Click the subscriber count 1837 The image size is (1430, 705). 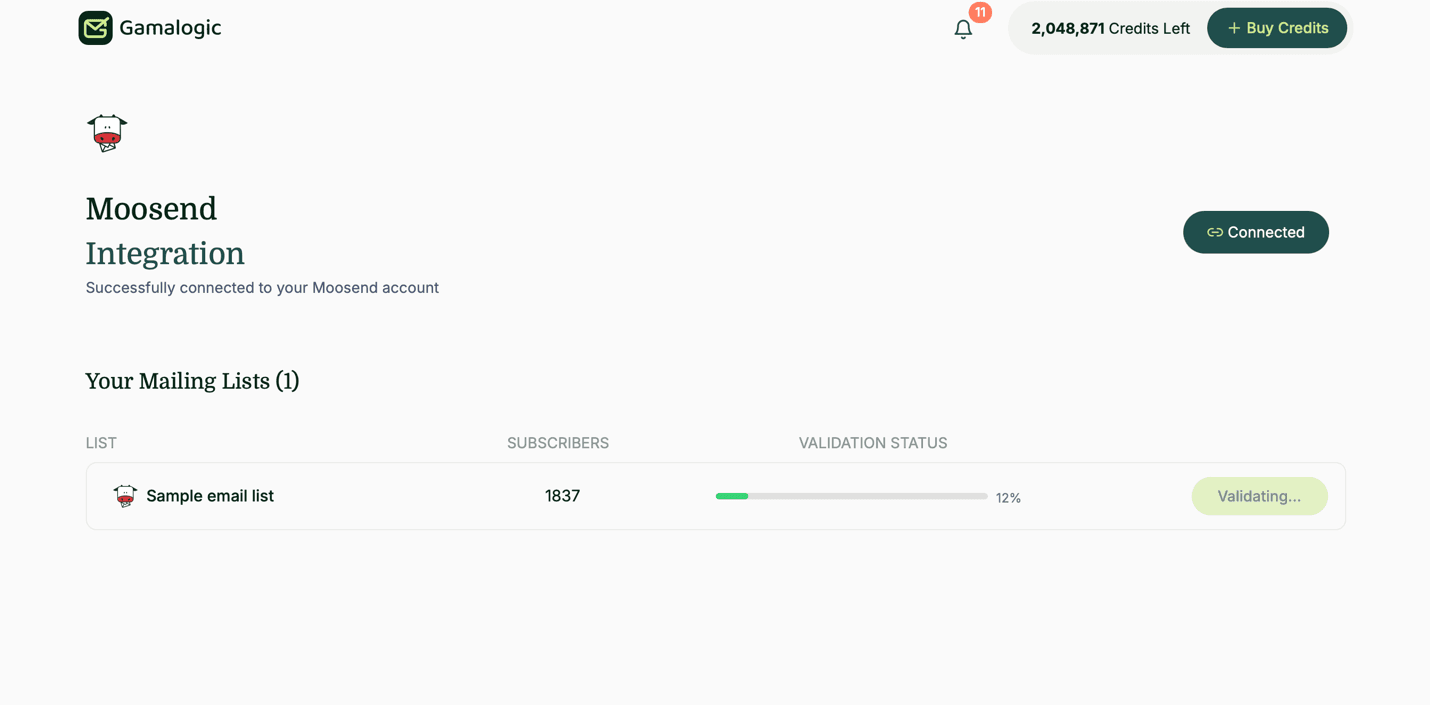click(x=562, y=495)
